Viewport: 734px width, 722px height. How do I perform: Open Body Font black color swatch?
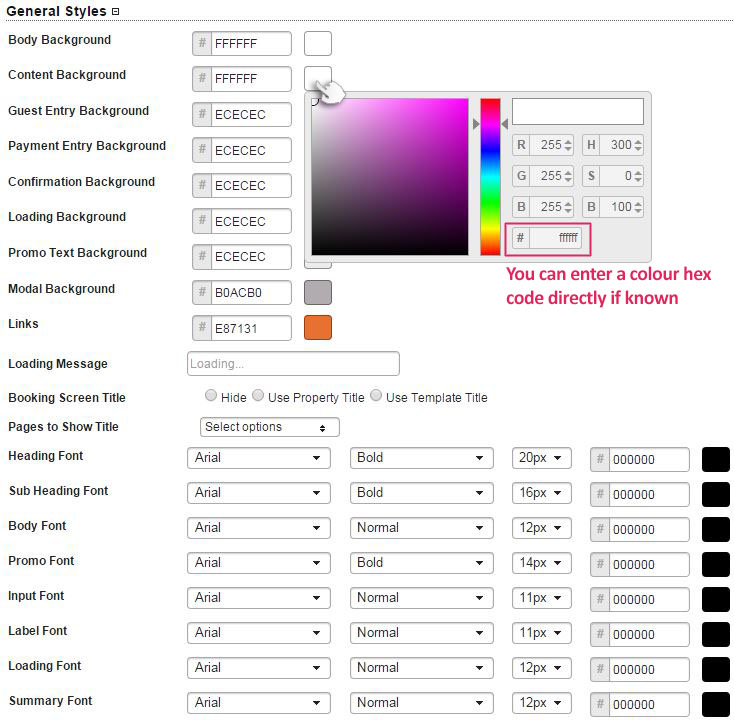(x=716, y=529)
